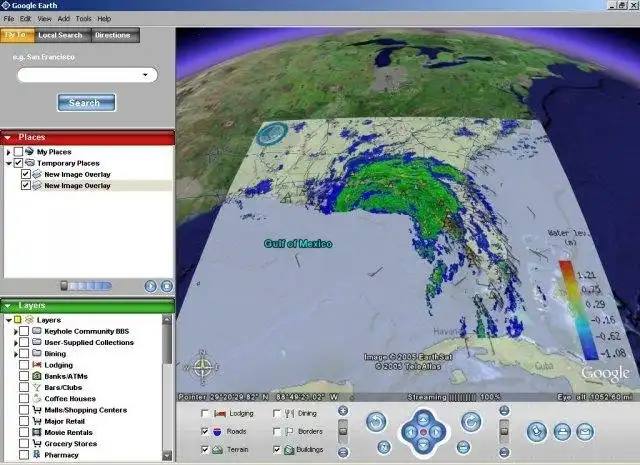Click the red center dot of navigation pad
The width and height of the screenshot is (640, 465).
coord(423,432)
